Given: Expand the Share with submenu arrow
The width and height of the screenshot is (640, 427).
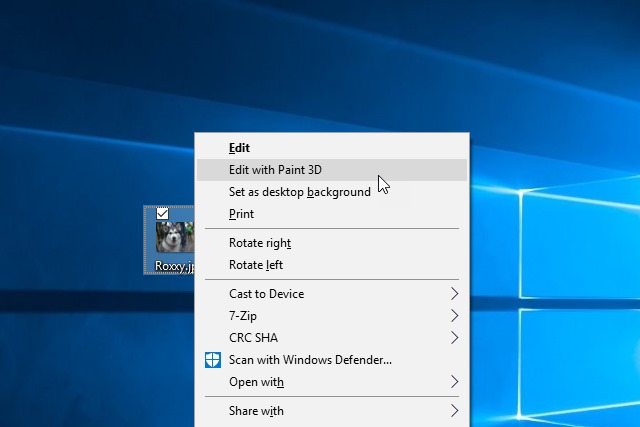Looking at the screenshot, I should [455, 411].
